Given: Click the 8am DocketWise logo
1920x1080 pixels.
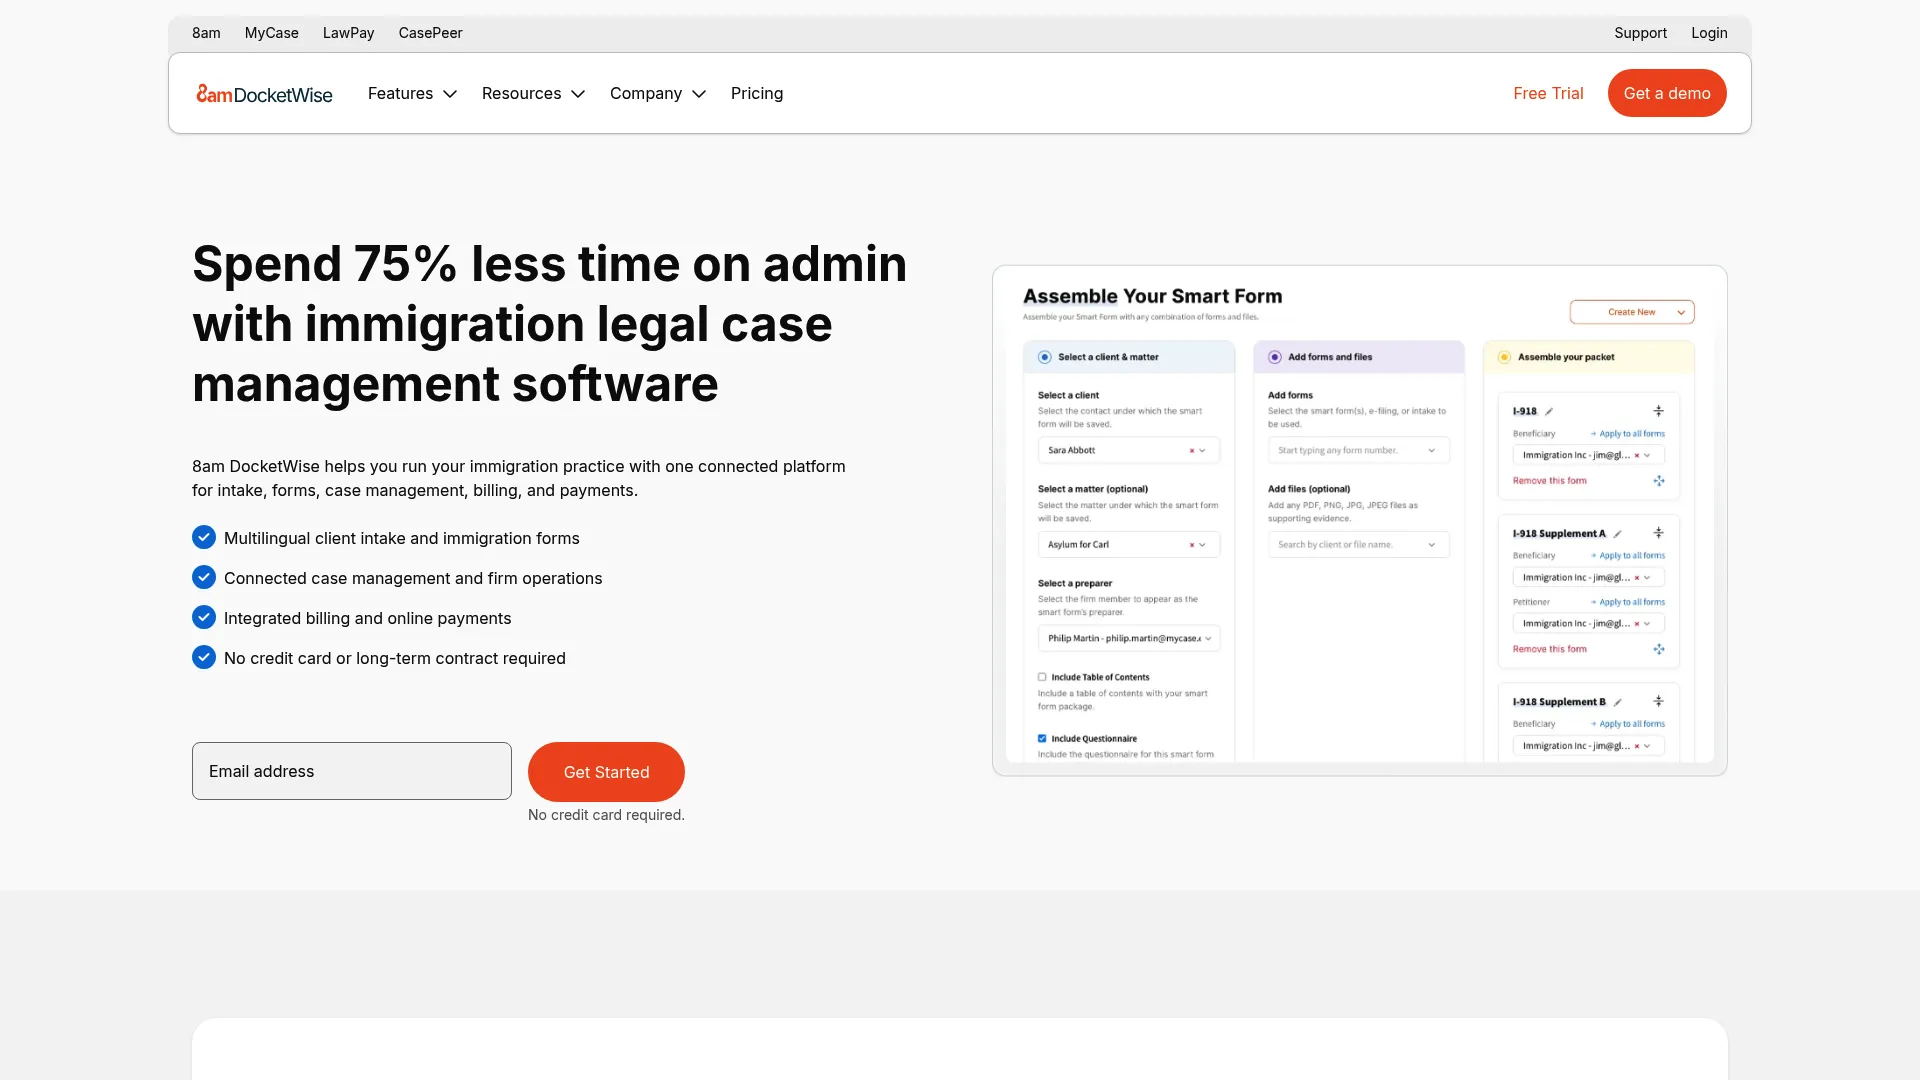Looking at the screenshot, I should 264,94.
